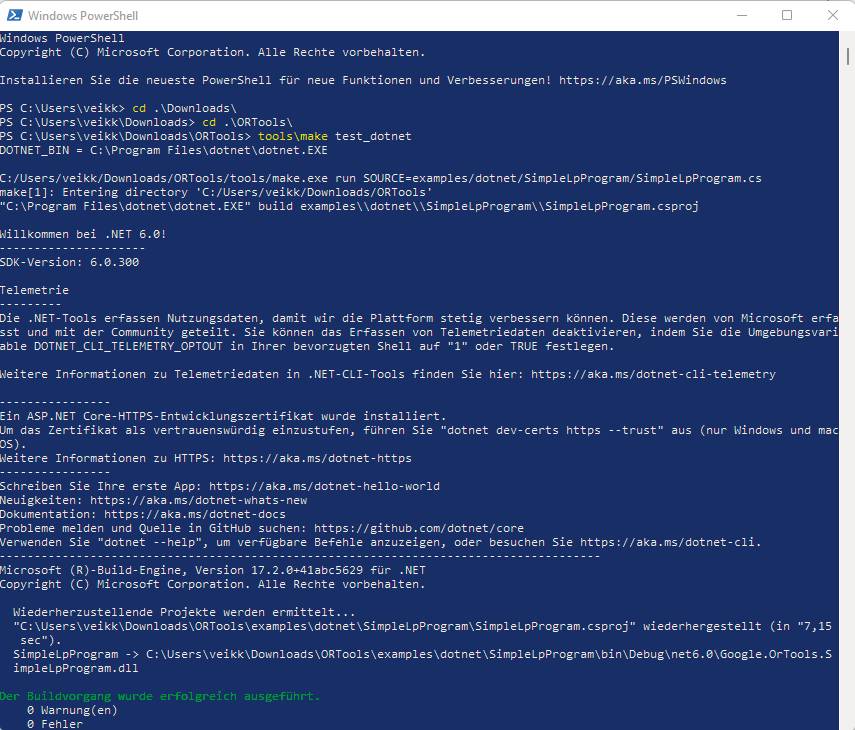Maximize the Windows PowerShell window
Screen dimensions: 855x730
[787, 15]
